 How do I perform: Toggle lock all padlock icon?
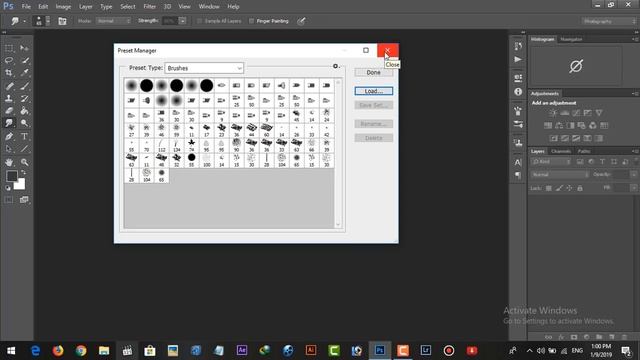click(580, 188)
